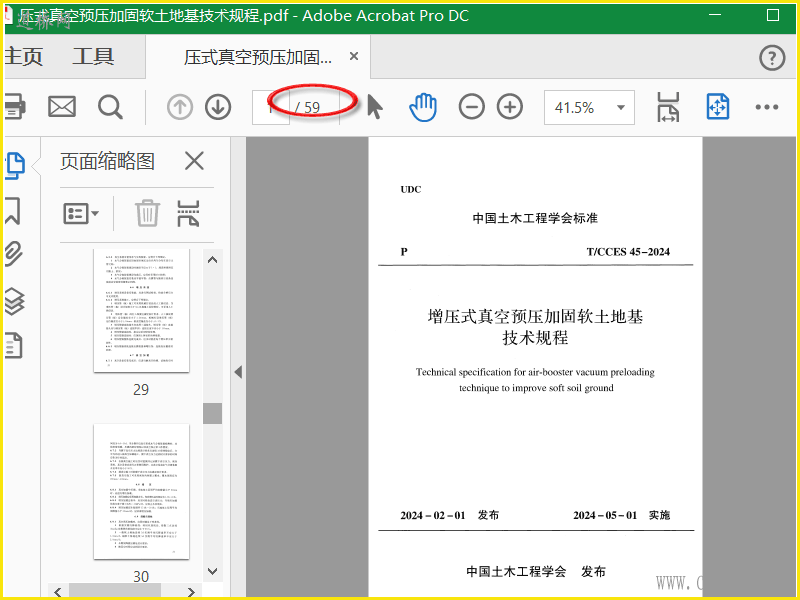800x600 pixels.
Task: Click the thumbnail panel scroll left arrow
Action: click(58, 592)
